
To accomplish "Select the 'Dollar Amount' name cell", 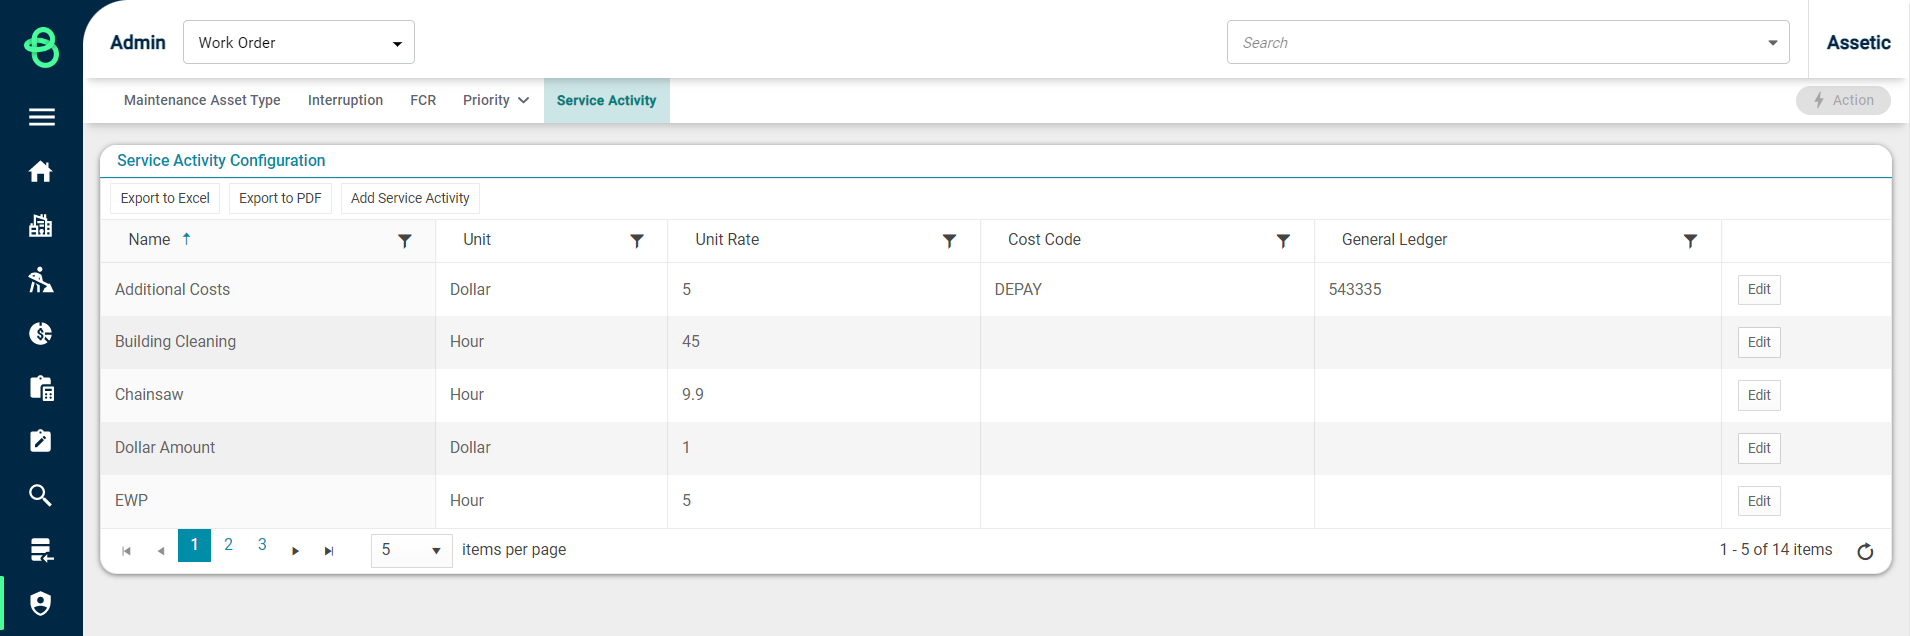I will point(268,448).
